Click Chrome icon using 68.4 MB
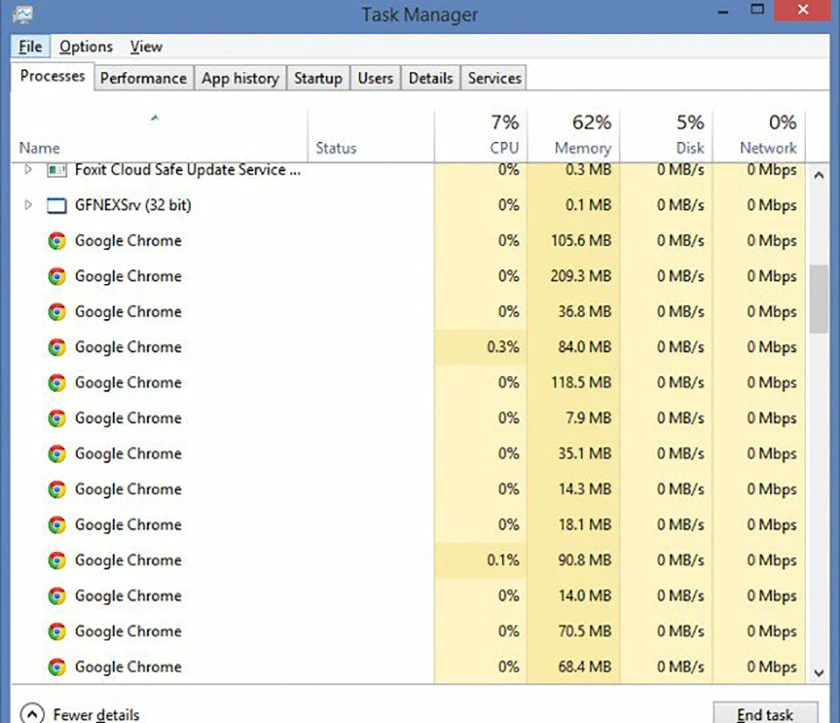The width and height of the screenshot is (840, 723). pyautogui.click(x=57, y=667)
